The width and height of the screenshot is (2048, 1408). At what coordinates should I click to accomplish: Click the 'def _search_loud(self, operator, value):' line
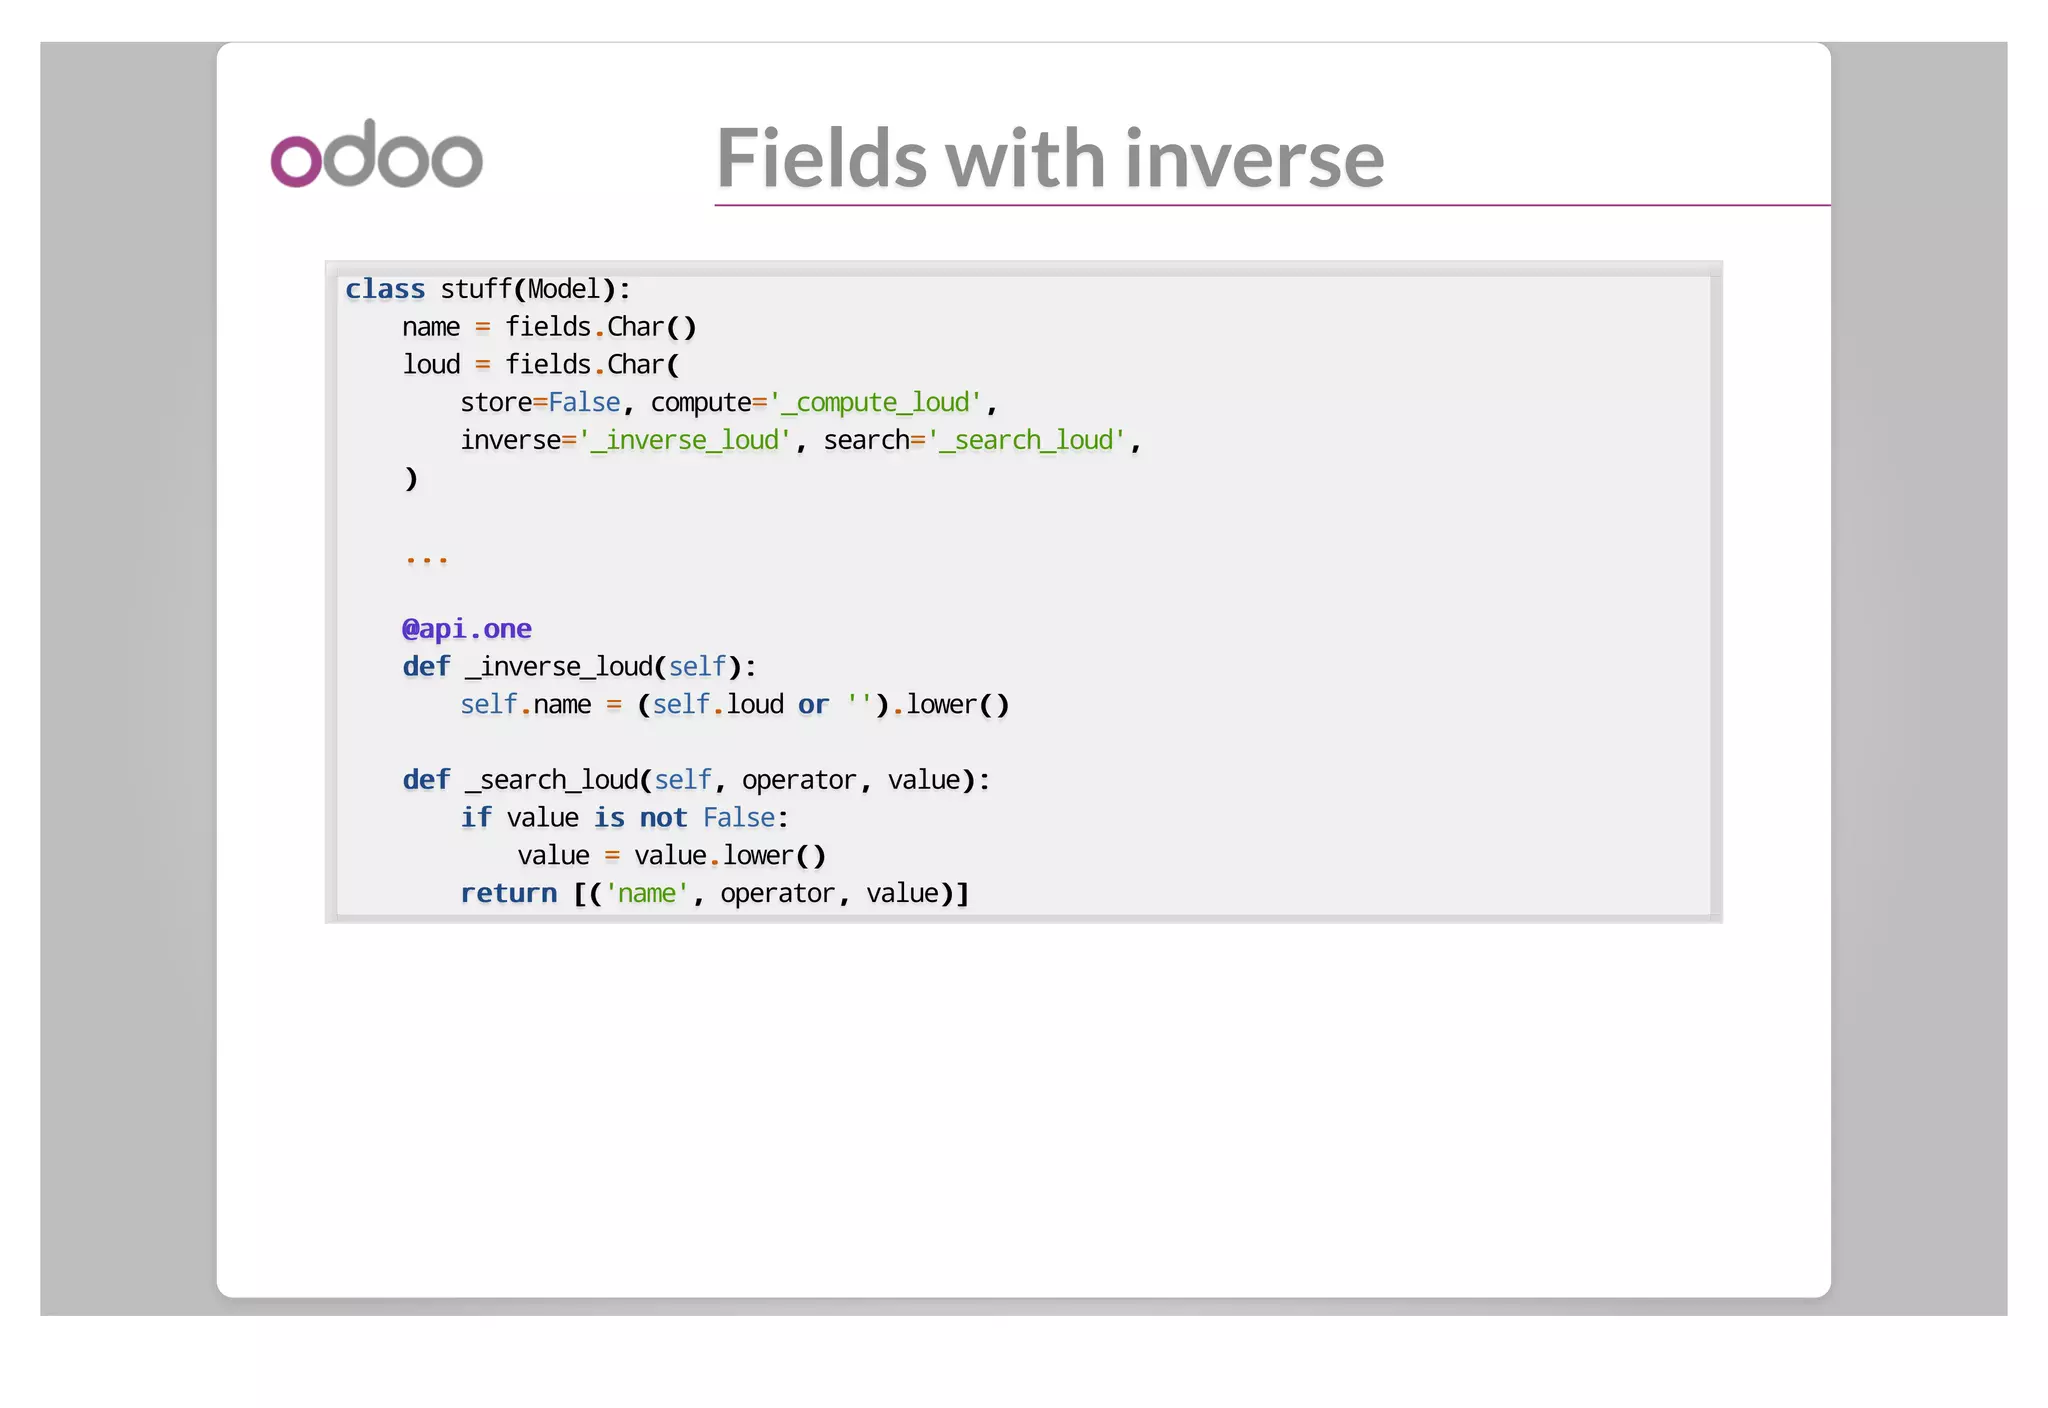point(697,780)
